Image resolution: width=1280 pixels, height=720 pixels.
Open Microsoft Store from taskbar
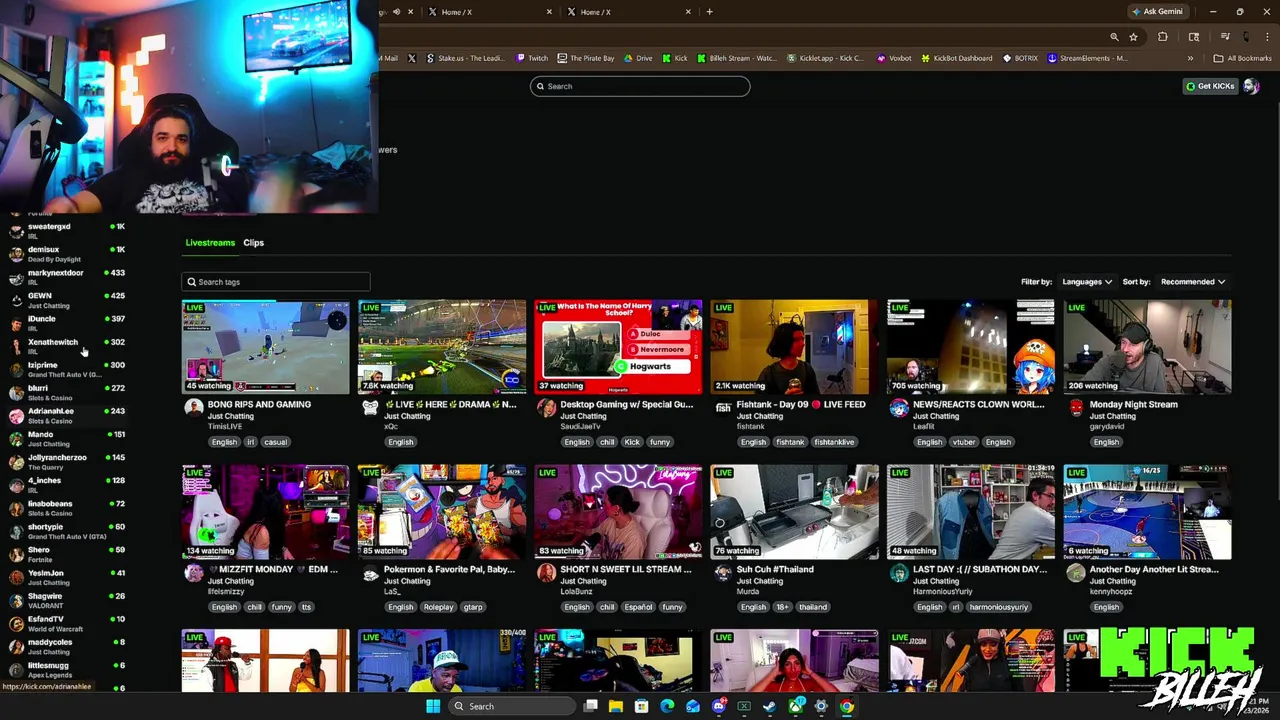click(641, 706)
